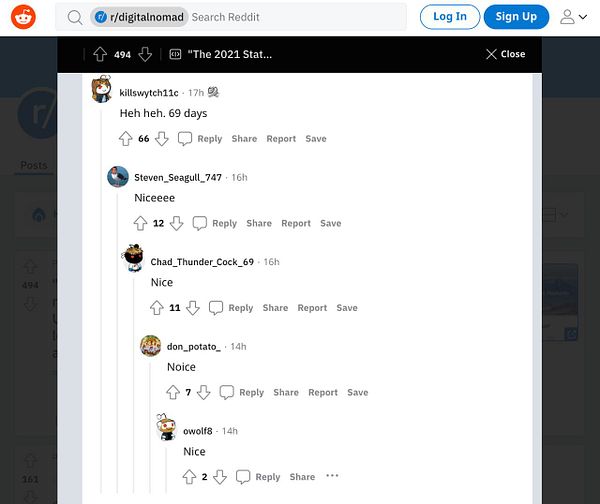Screen dimensions: 600x504
Task: Upvote the post with 494 points
Action: (x=100, y=54)
